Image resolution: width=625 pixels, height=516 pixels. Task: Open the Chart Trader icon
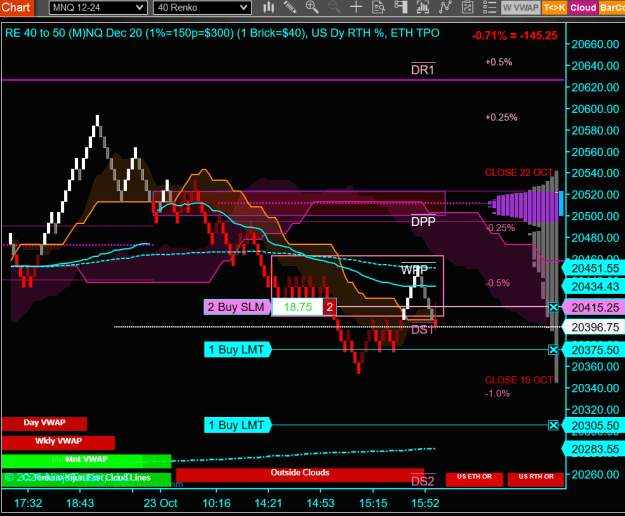click(401, 7)
